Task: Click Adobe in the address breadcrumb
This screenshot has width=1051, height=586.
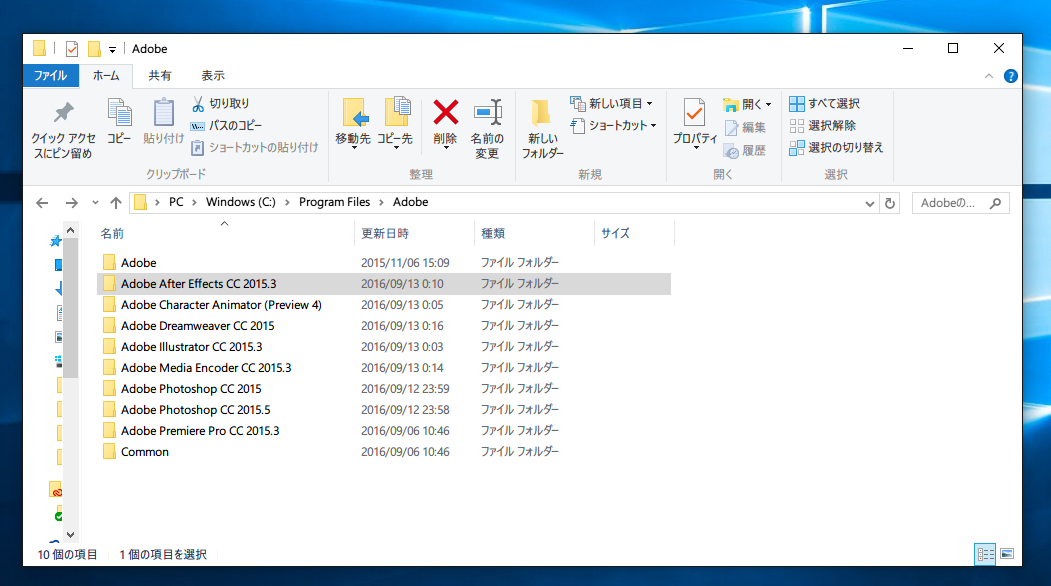Action: (410, 202)
